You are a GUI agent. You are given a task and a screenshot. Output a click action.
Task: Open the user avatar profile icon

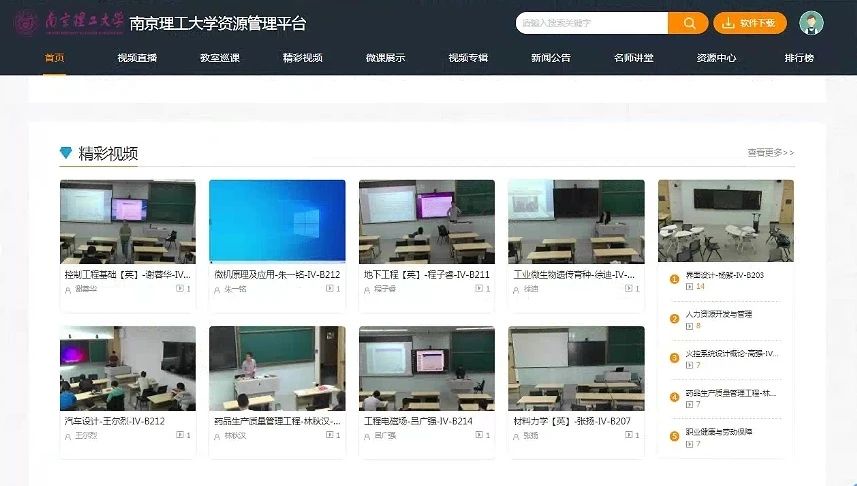[x=811, y=23]
